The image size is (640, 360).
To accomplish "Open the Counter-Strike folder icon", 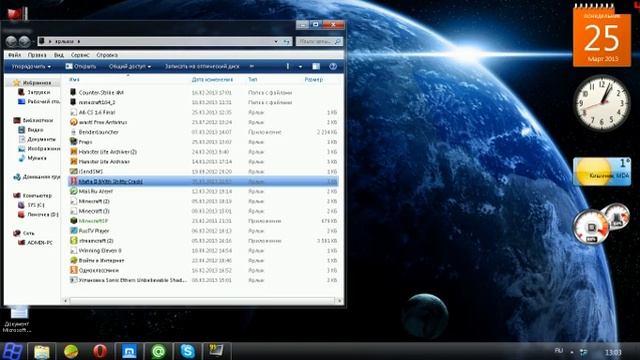I will (73, 93).
